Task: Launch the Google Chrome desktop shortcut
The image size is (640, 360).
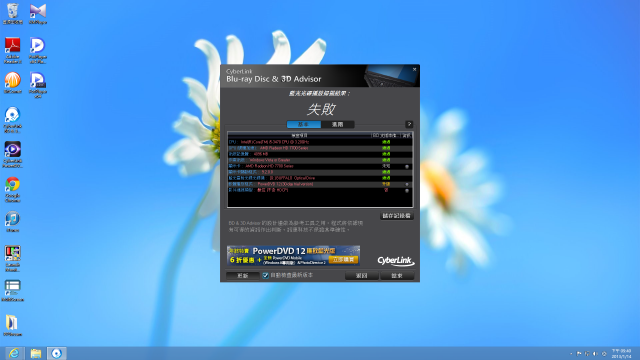Action: [13, 189]
